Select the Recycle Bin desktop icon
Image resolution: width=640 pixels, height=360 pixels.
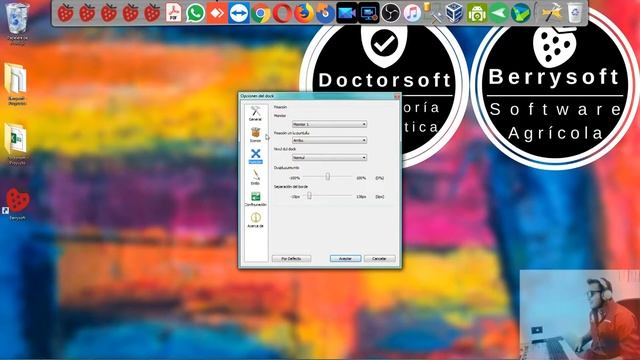17,24
